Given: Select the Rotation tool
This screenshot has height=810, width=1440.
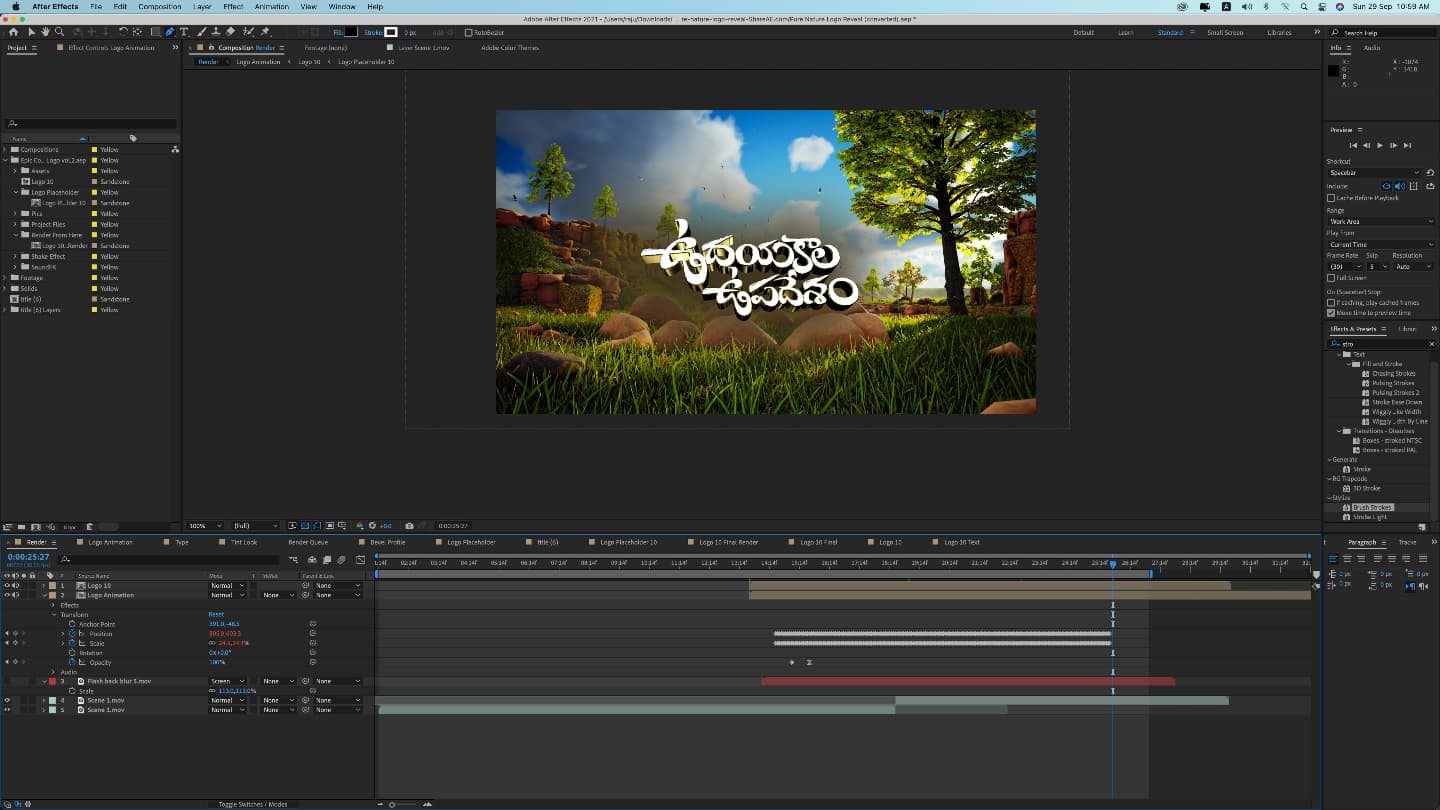Looking at the screenshot, I should tap(123, 32).
